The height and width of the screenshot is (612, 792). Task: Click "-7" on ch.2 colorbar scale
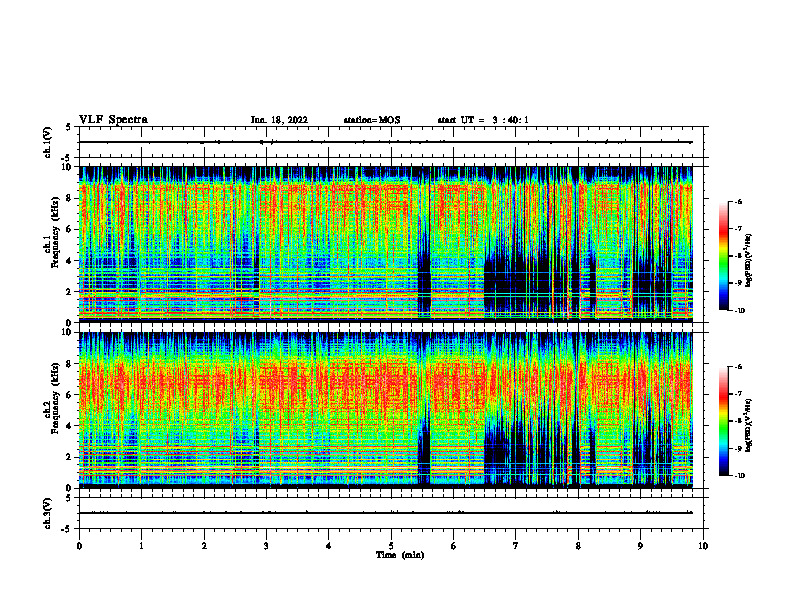coord(738,394)
